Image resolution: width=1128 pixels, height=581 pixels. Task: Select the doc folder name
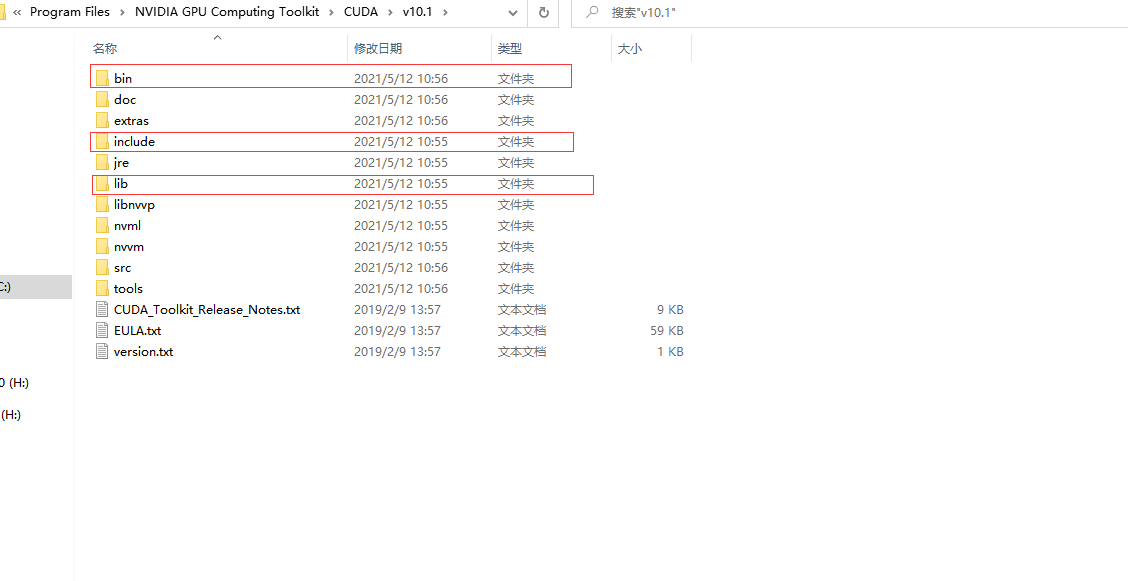click(x=125, y=99)
